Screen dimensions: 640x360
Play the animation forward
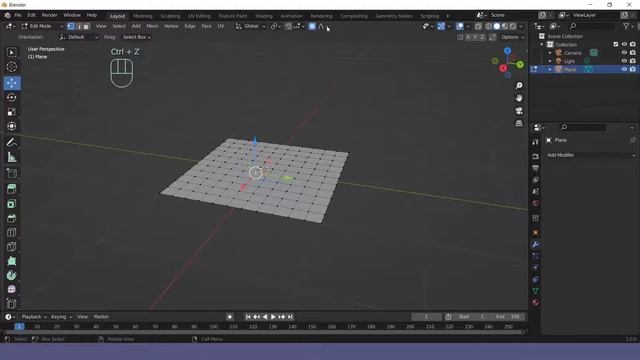(273, 317)
